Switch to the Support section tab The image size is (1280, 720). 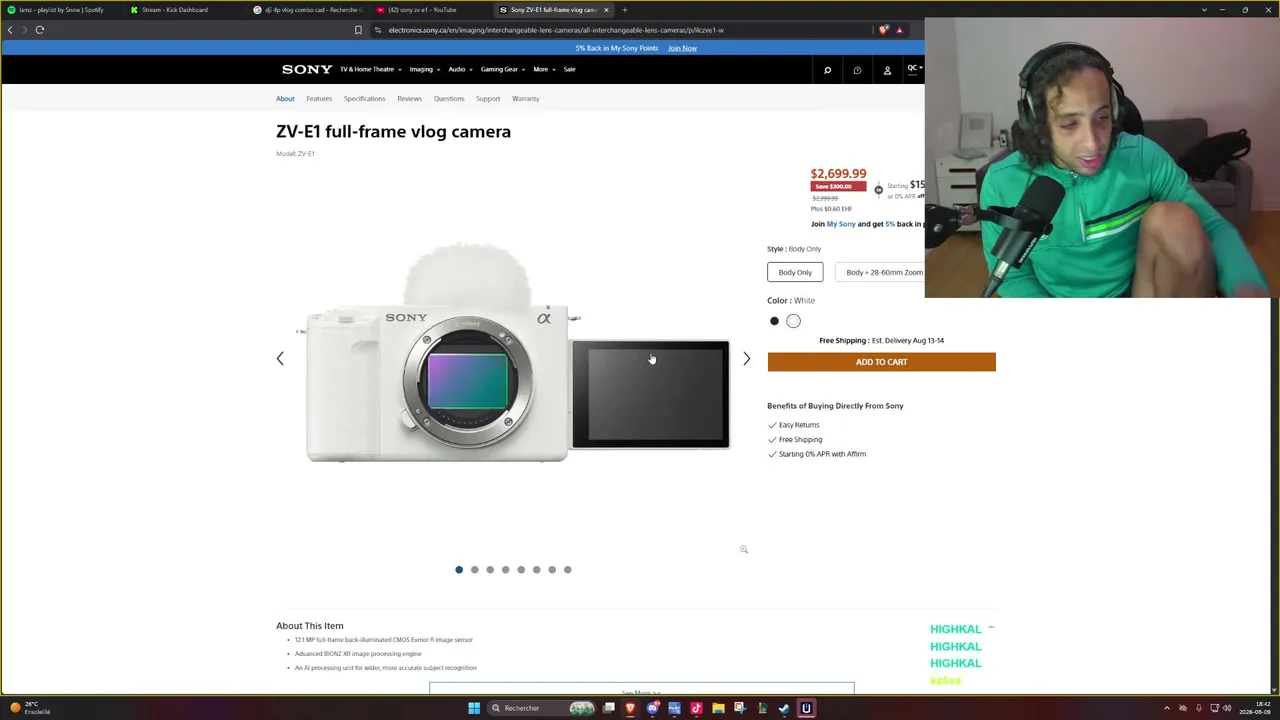[488, 98]
